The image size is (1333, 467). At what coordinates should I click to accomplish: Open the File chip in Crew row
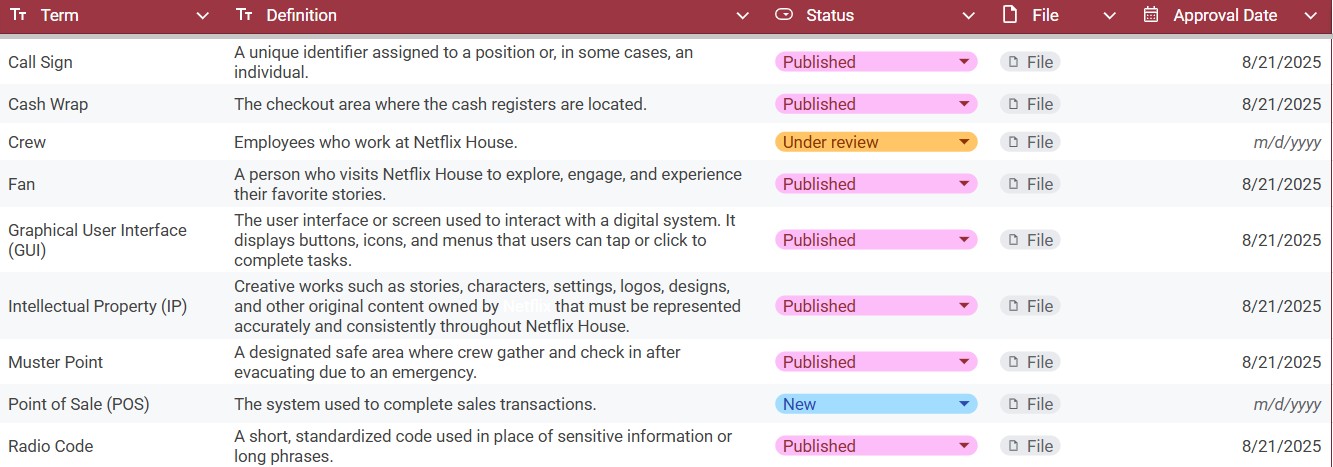coord(1030,142)
